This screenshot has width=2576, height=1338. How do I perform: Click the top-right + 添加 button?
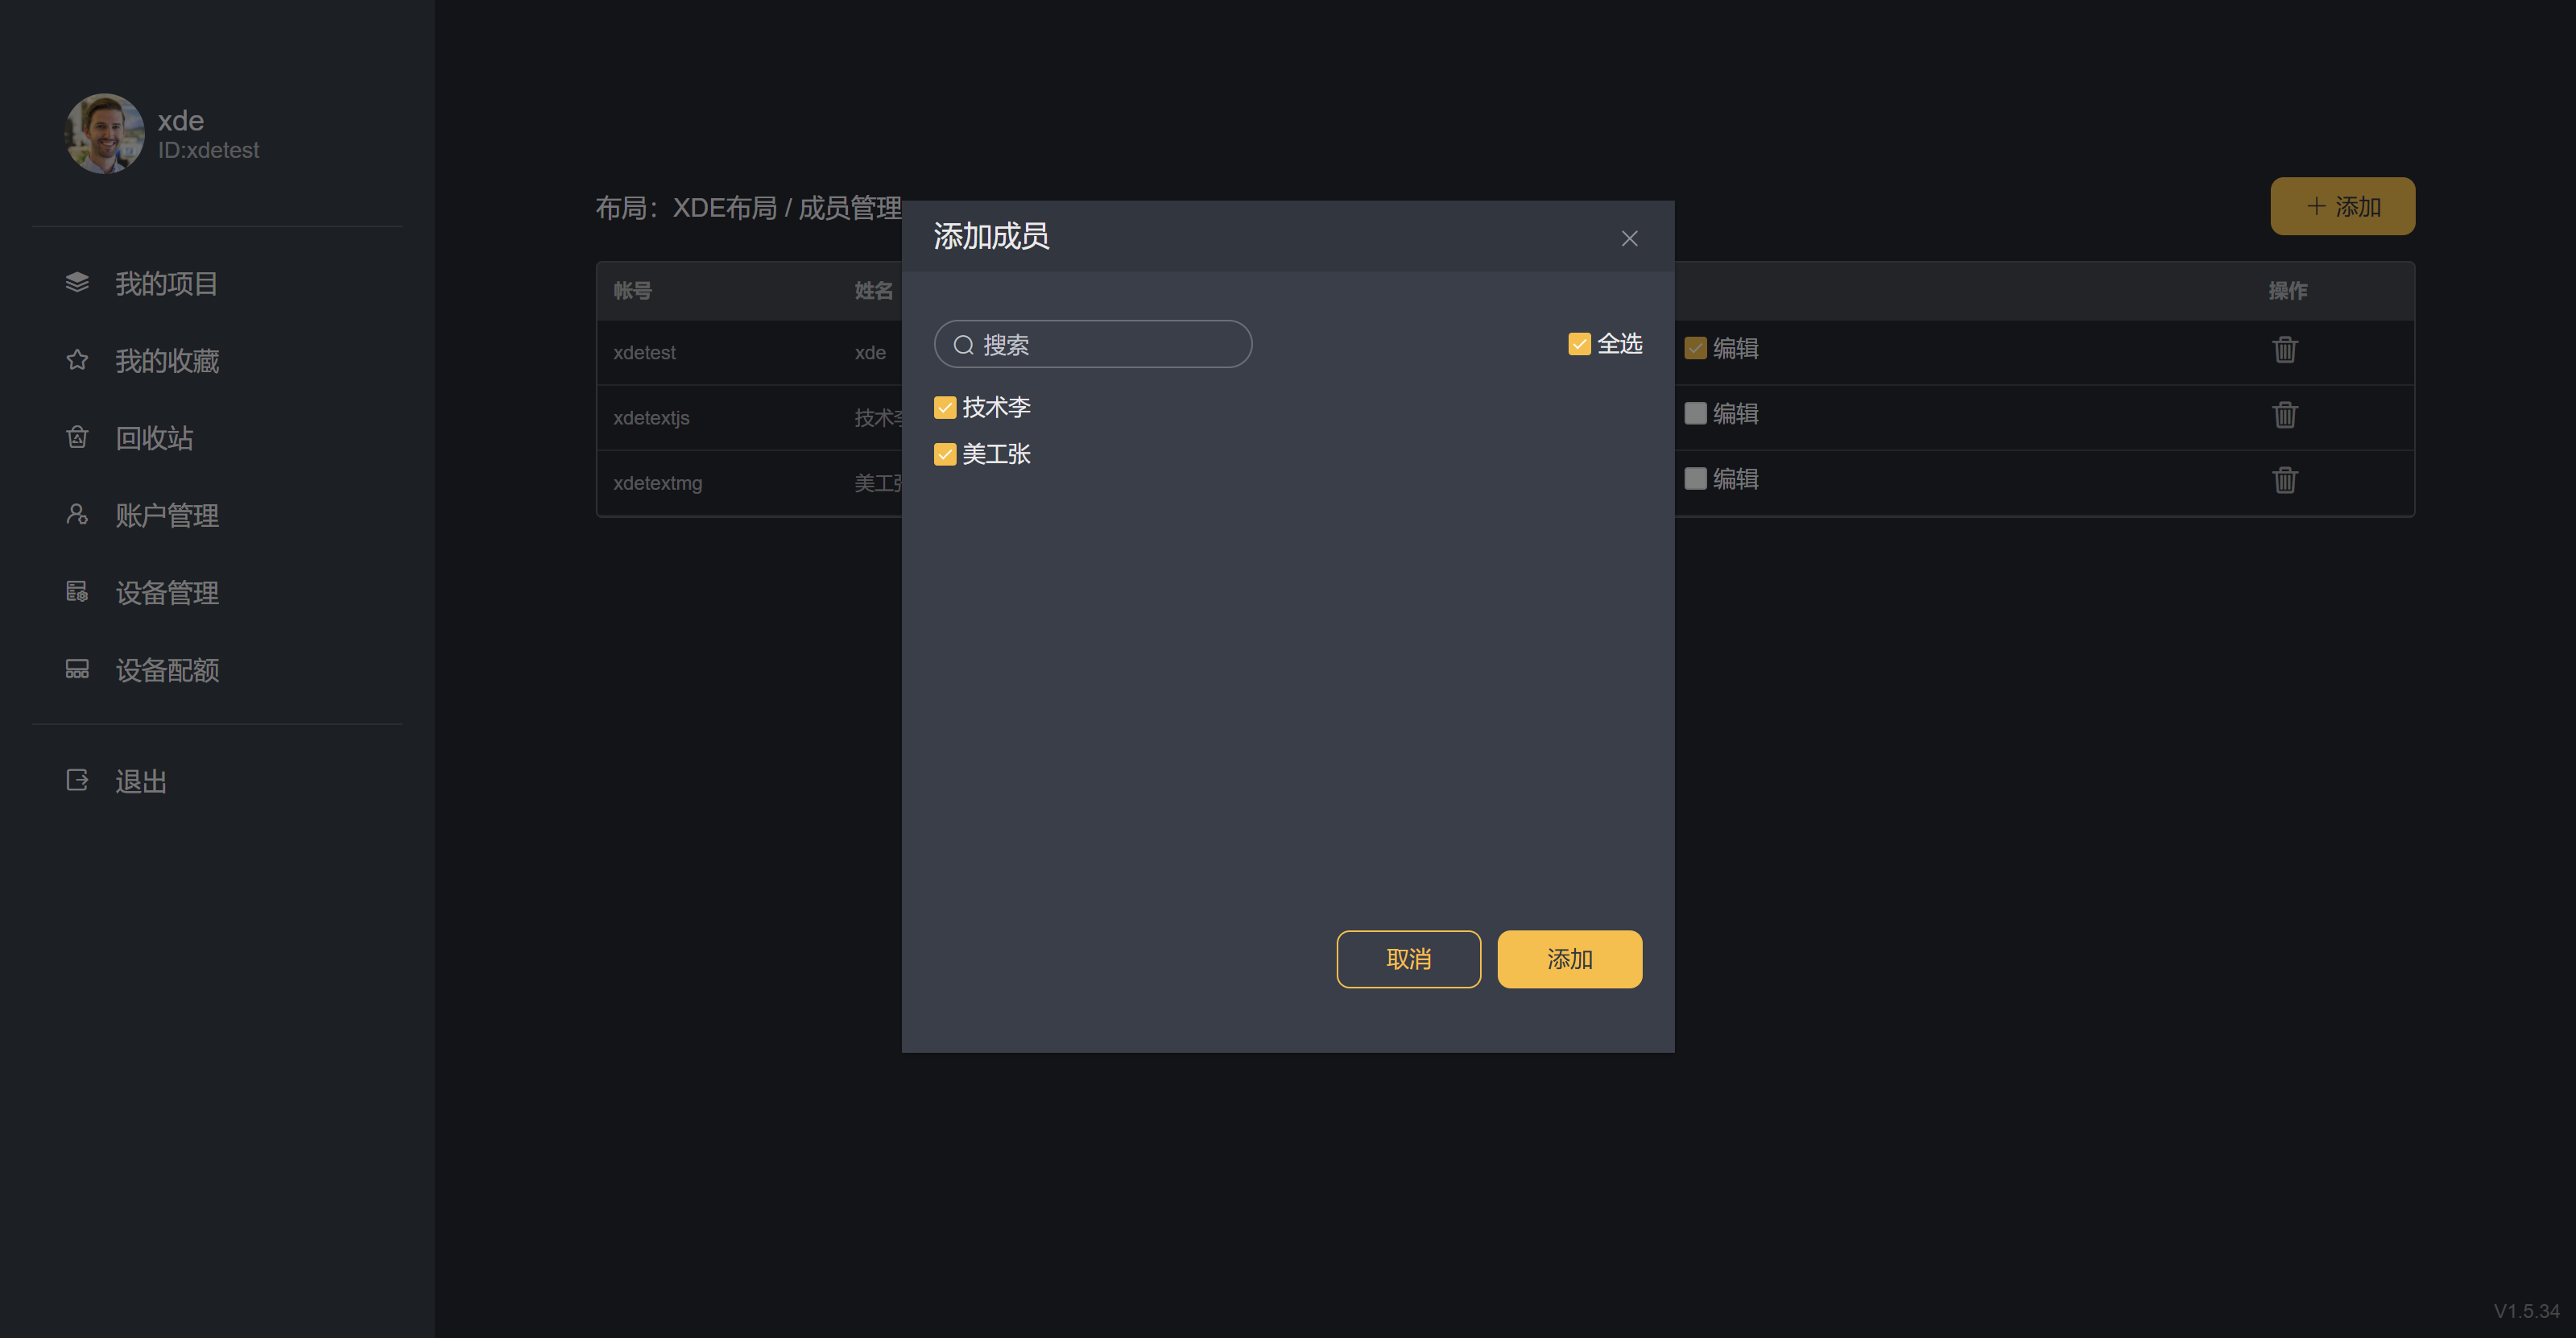coord(2342,206)
